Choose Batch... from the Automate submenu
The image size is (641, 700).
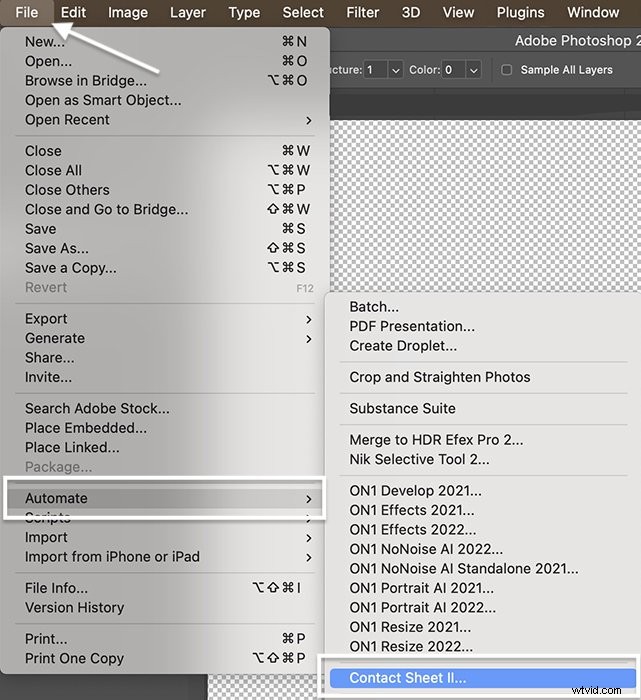(x=374, y=307)
